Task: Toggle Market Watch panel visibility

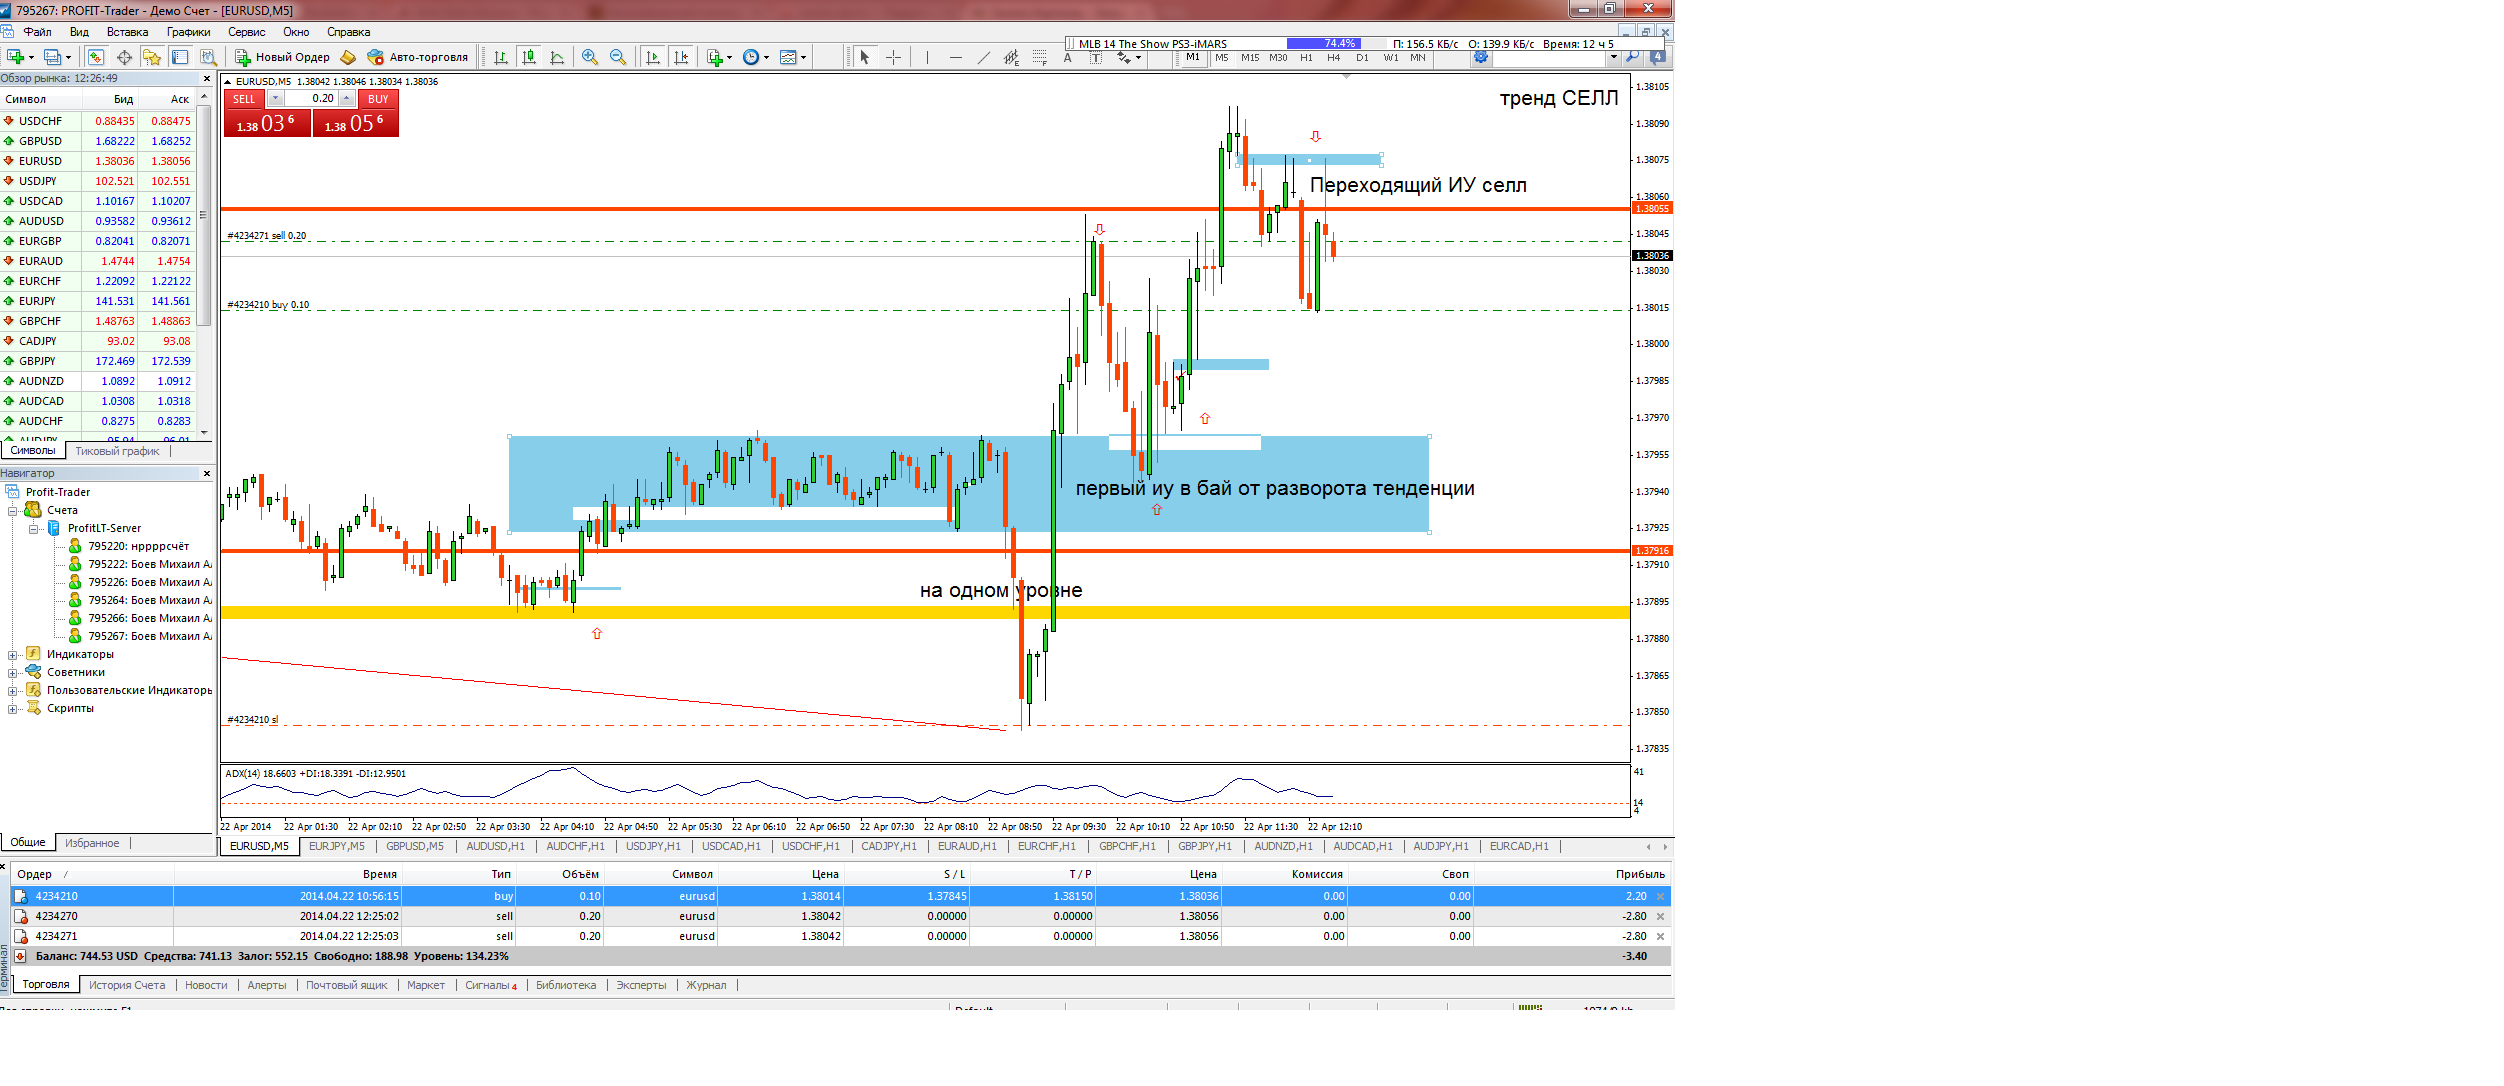Action: coord(95,57)
